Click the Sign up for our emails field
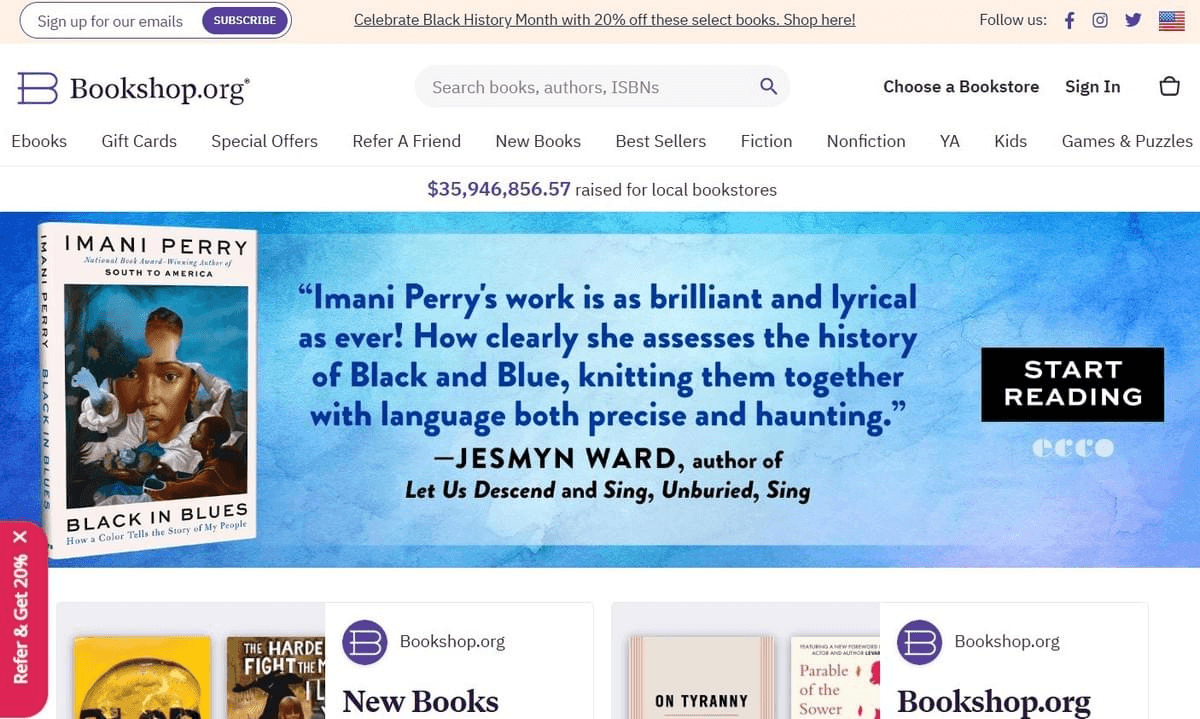The width and height of the screenshot is (1200, 719). click(x=111, y=20)
